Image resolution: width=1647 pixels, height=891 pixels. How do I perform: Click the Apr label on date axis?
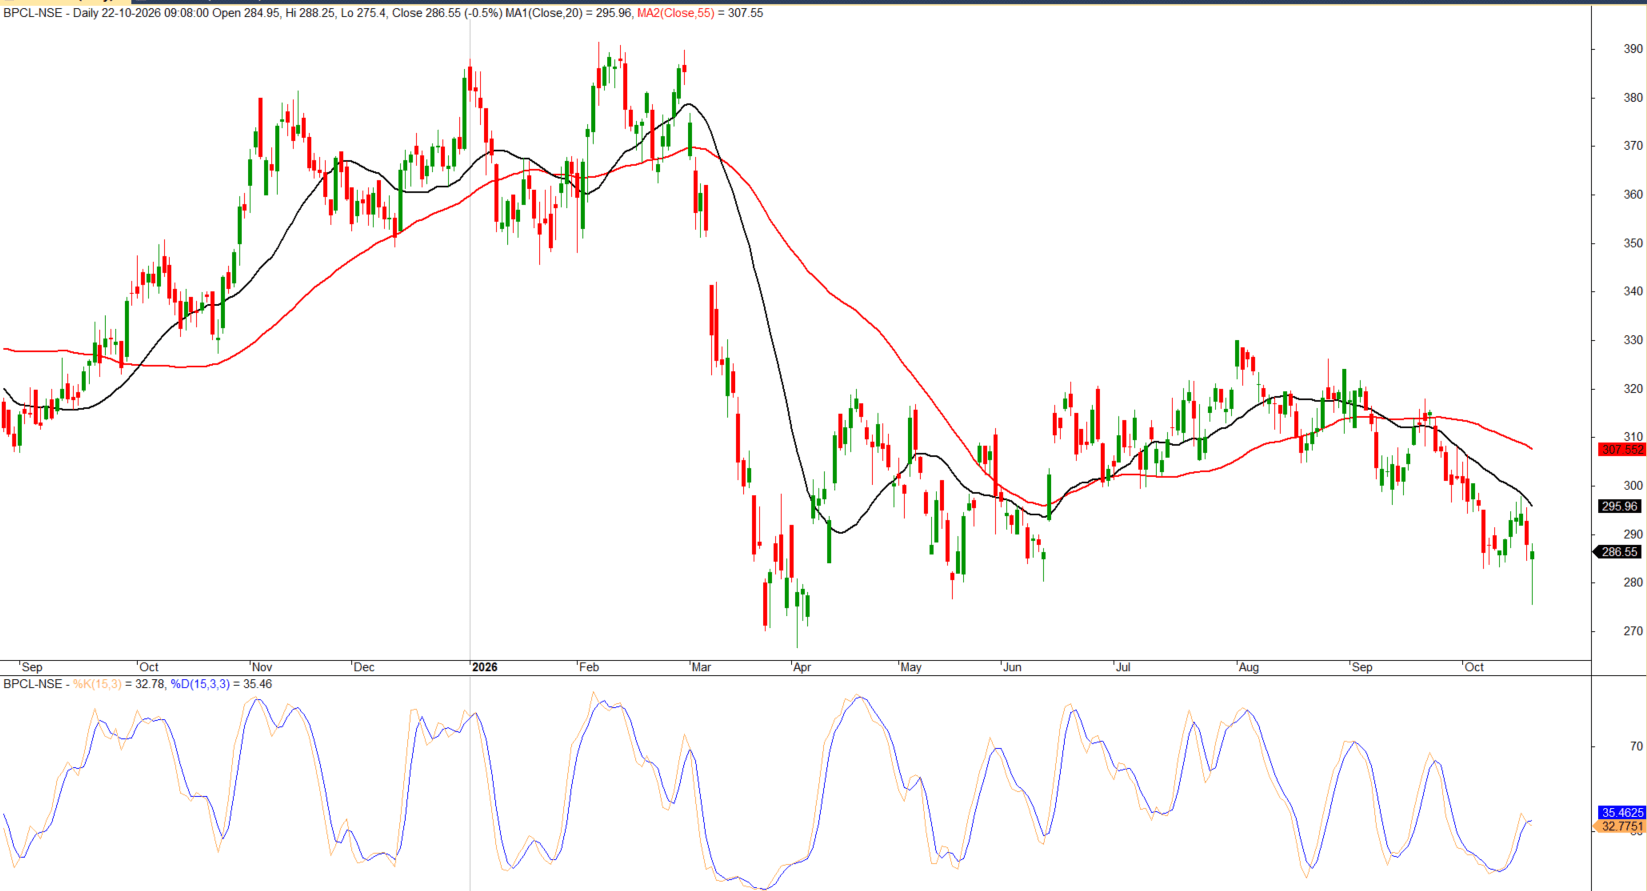pyautogui.click(x=802, y=667)
